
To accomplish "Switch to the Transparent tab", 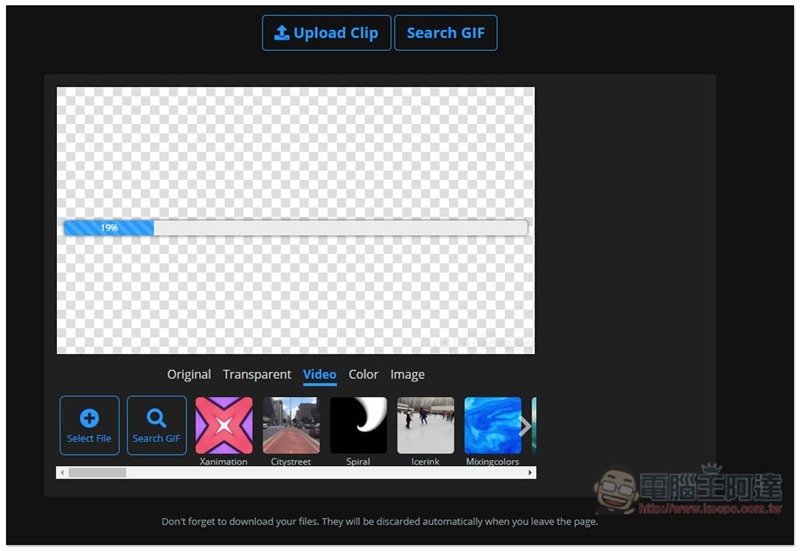I will pos(257,374).
